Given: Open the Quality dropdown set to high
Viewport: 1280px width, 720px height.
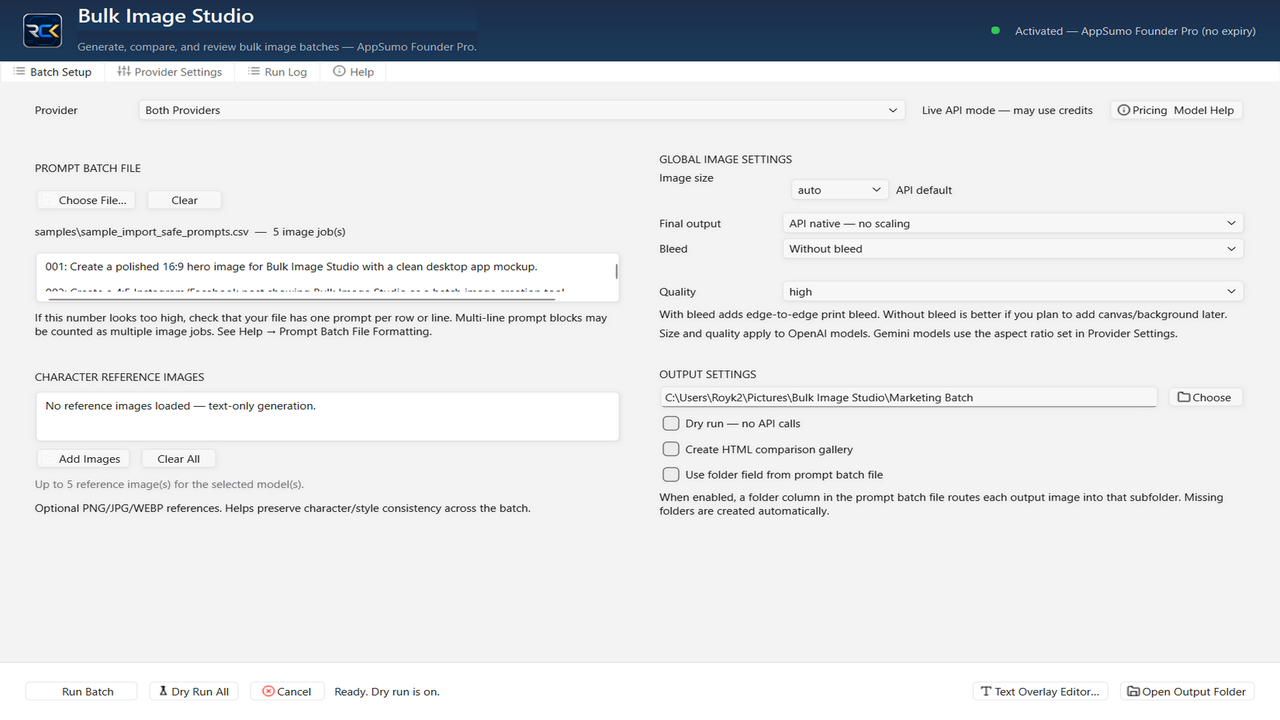Looking at the screenshot, I should [1012, 292].
